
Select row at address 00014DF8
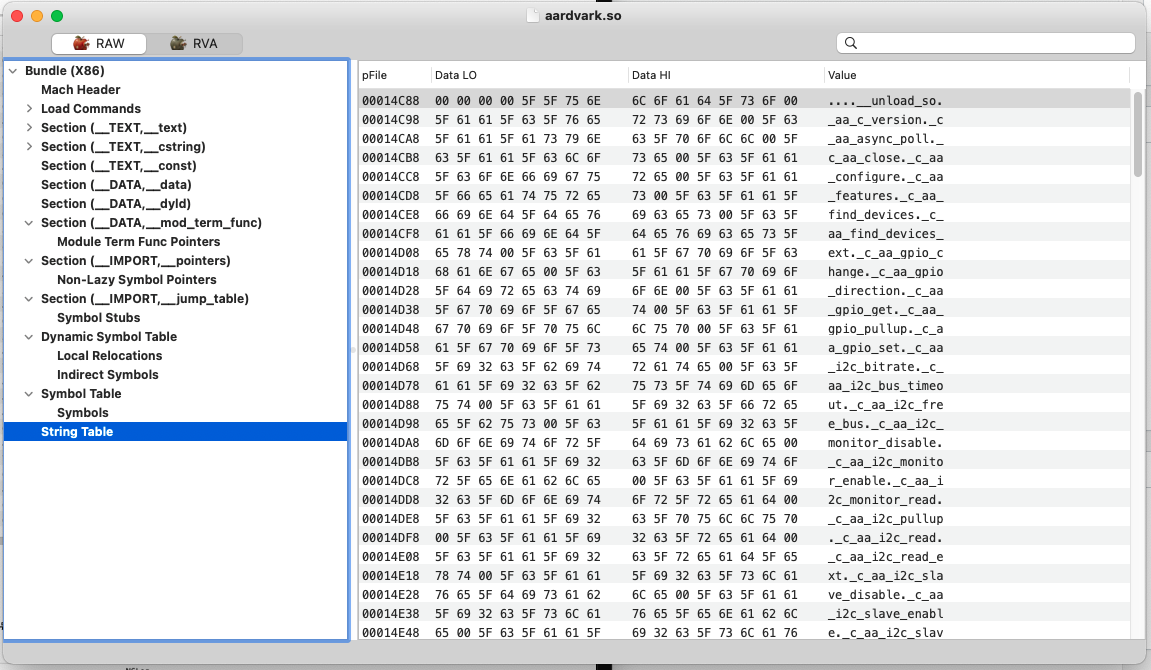click(x=744, y=538)
